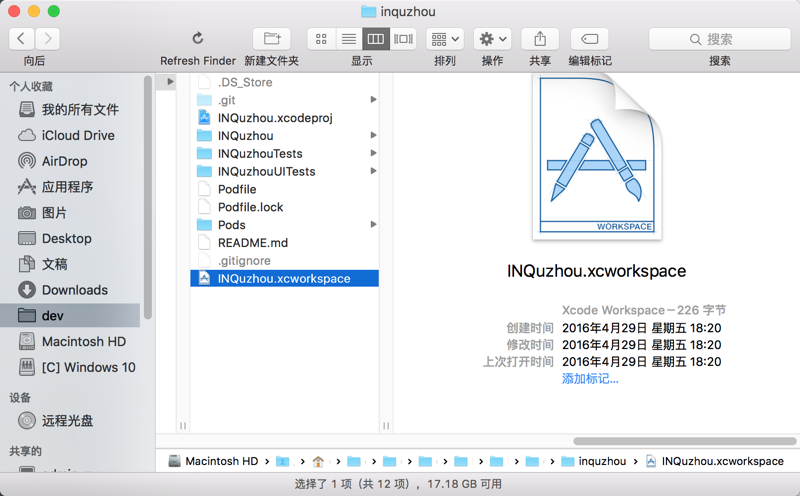Click INQuzhou.xcworkspace in the path bar
This screenshot has height=496, width=800.
coord(715,461)
